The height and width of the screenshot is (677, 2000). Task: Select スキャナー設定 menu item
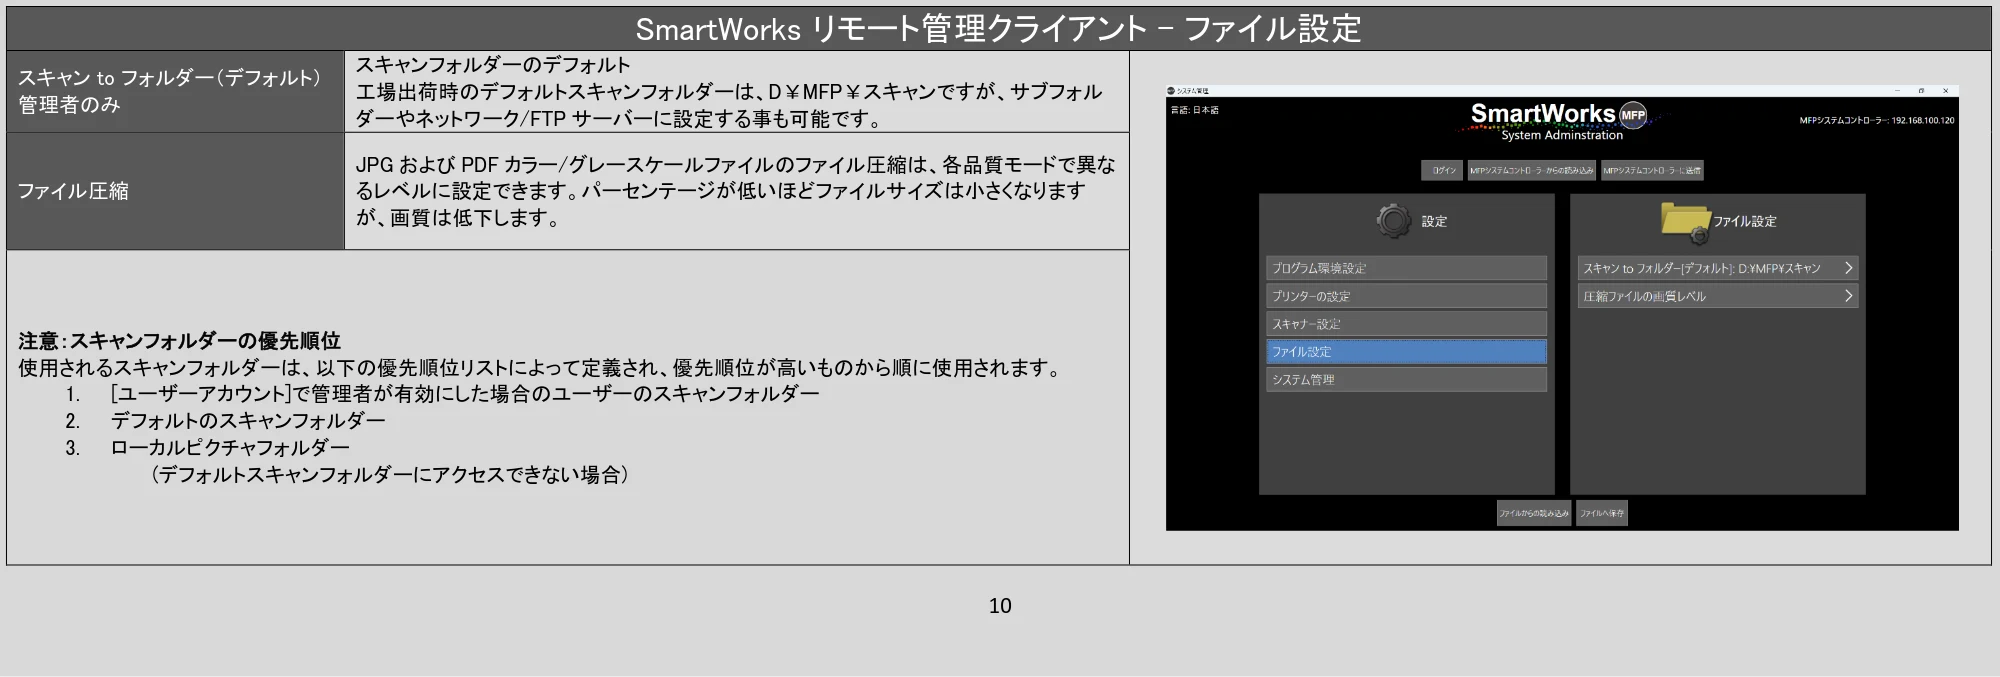pos(1406,324)
